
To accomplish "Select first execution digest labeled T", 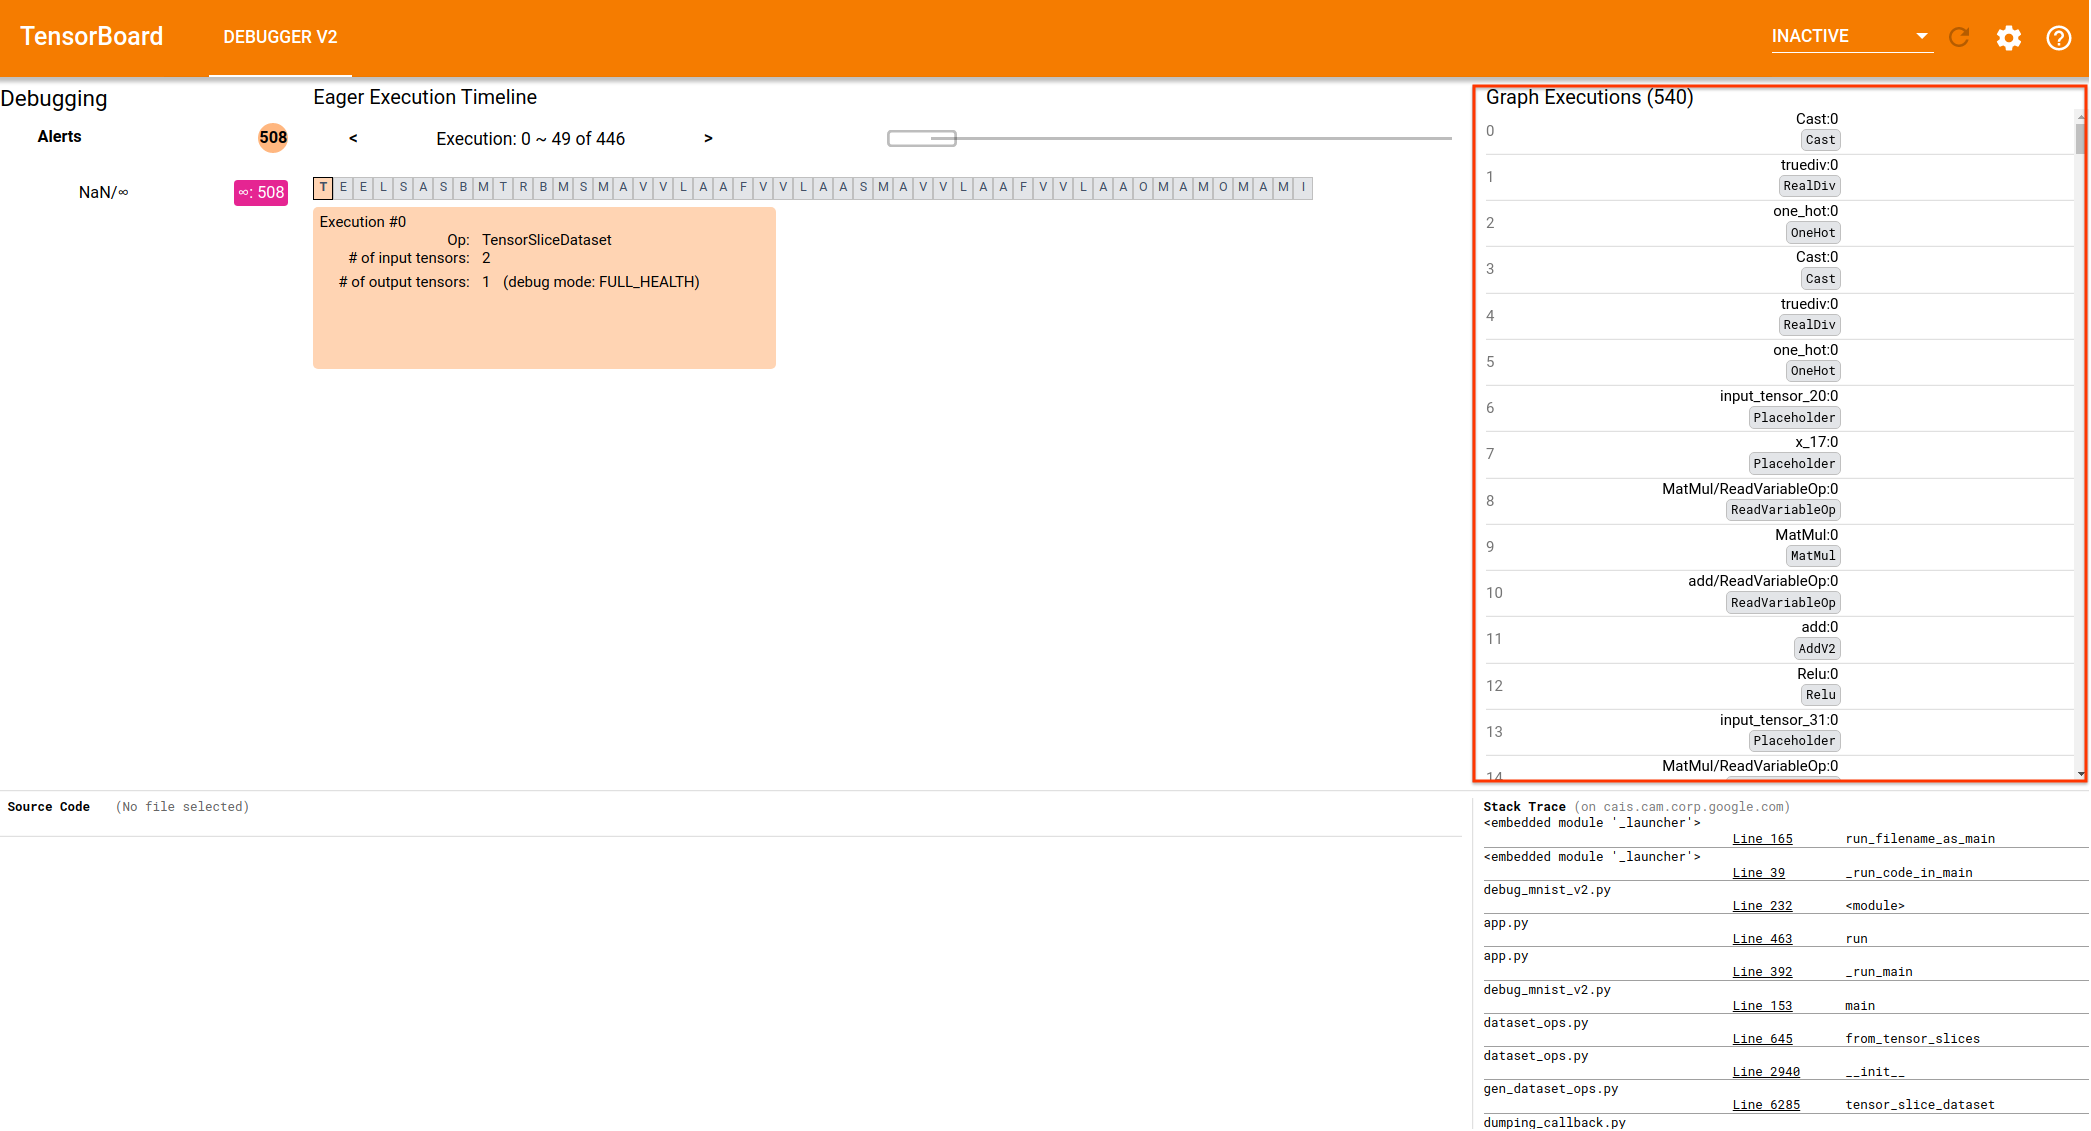I will (323, 187).
